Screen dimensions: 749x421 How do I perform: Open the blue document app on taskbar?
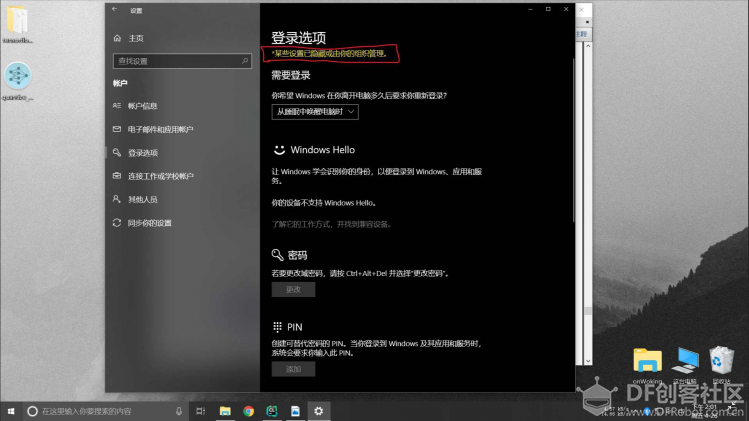(x=295, y=411)
